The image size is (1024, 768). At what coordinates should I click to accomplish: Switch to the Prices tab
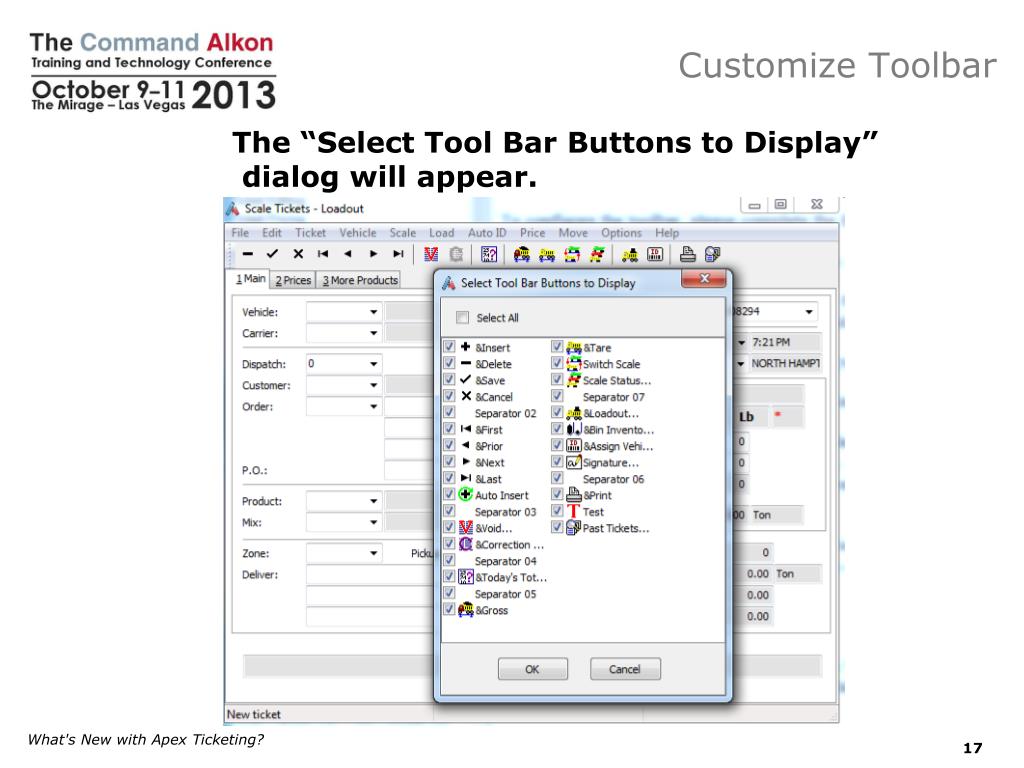tap(293, 281)
